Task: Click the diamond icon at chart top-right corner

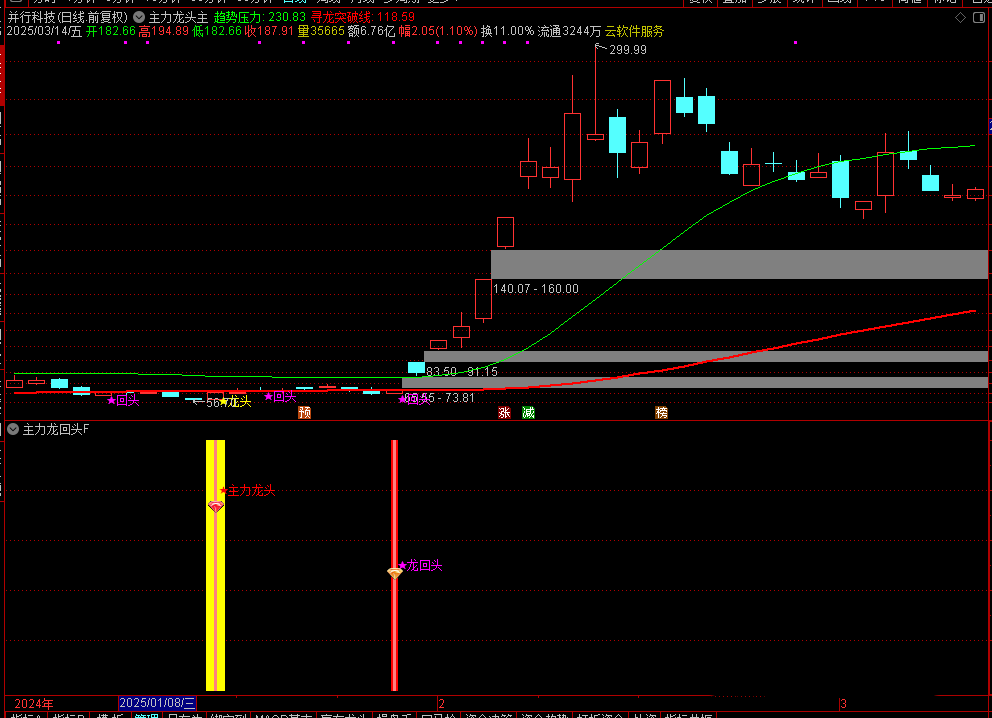Action: coord(961,17)
